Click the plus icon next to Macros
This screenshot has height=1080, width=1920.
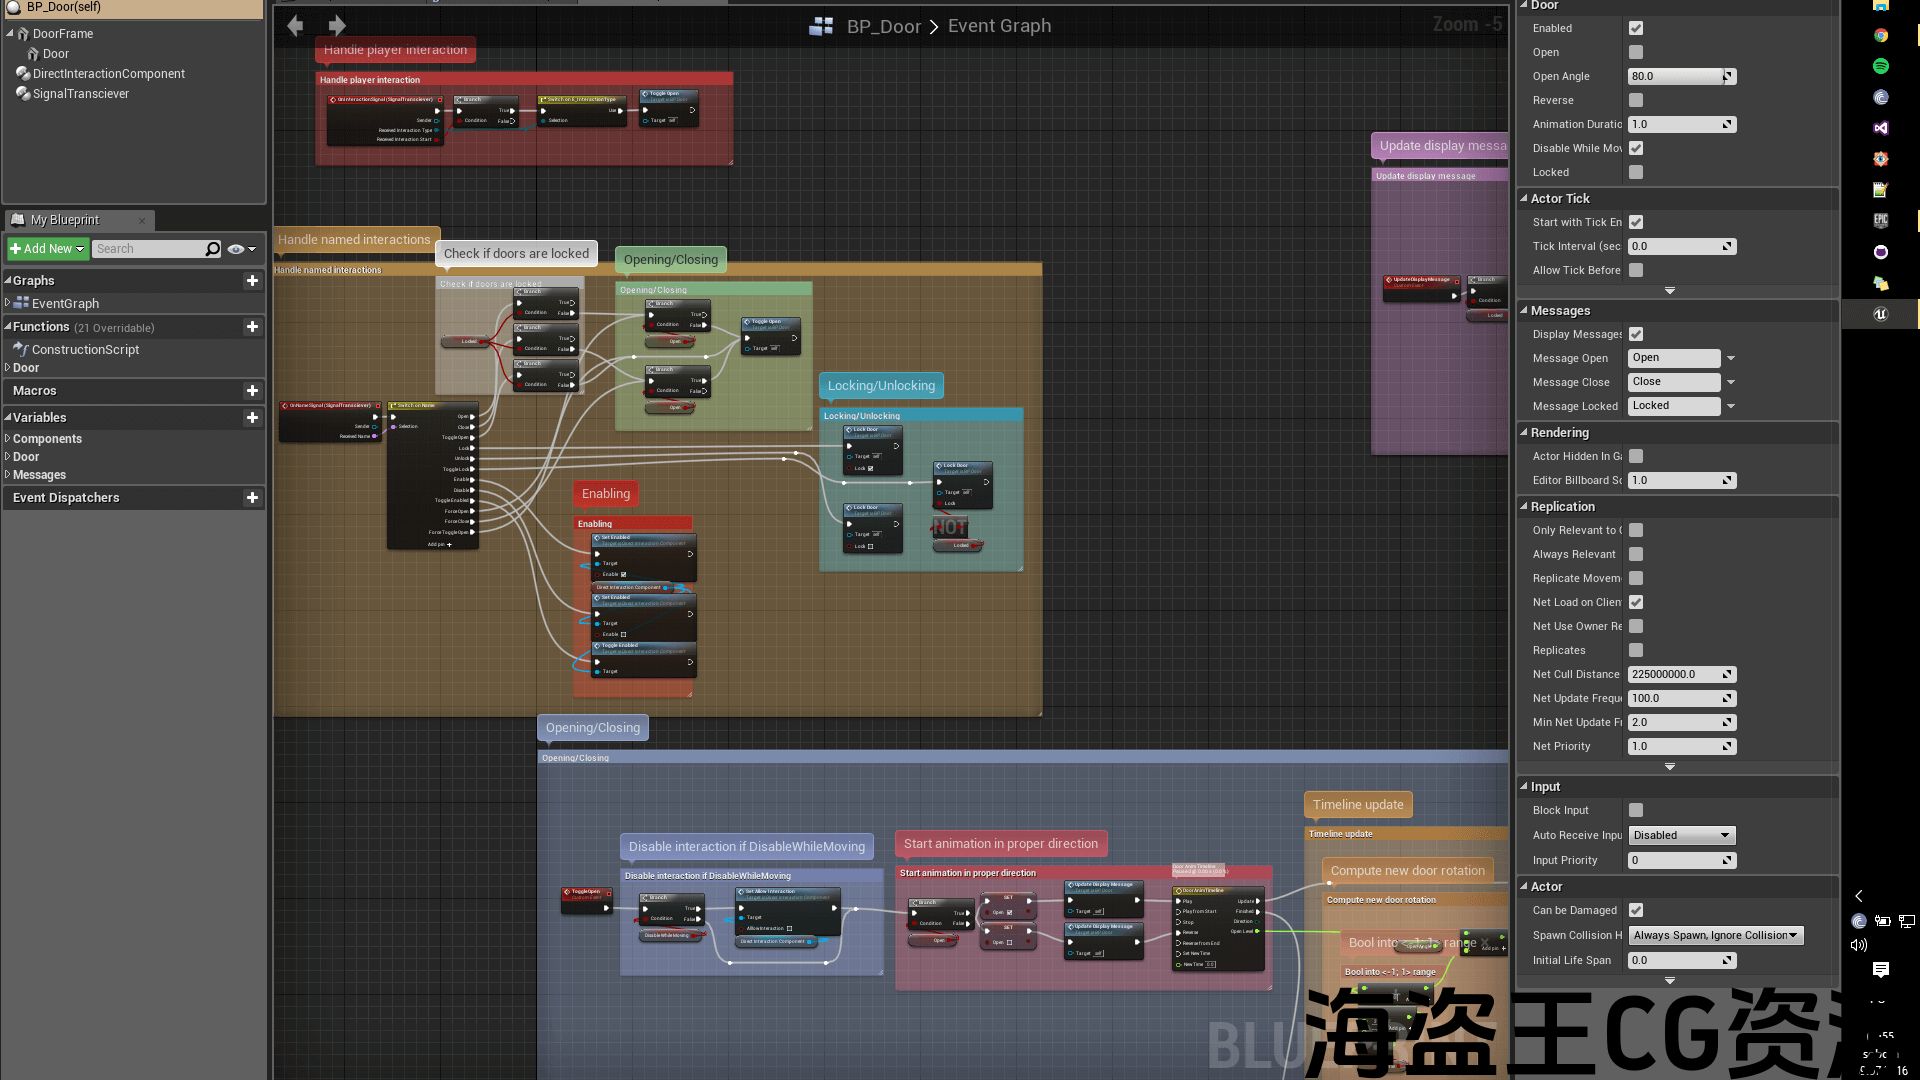(252, 391)
